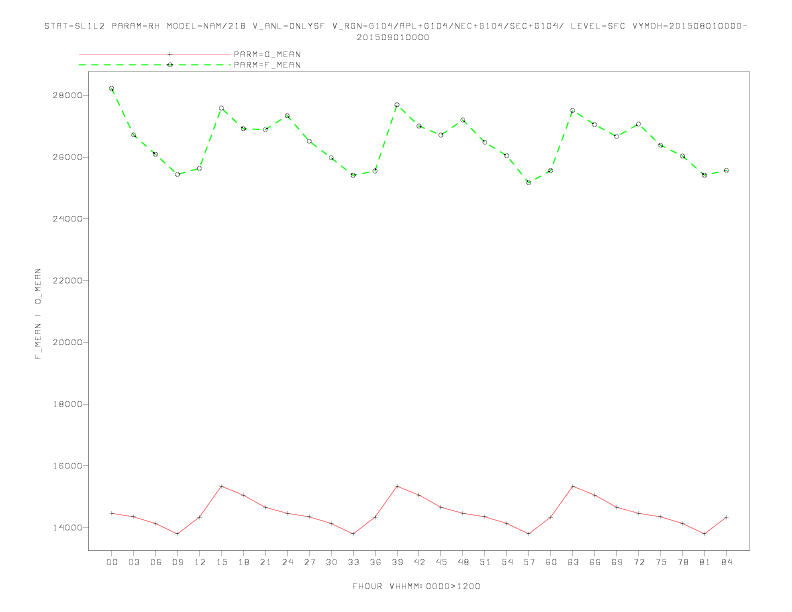The width and height of the screenshot is (792, 612).
Task: Click the x-axis label FHOUR VHHMM:0000>1200
Action: point(416,586)
